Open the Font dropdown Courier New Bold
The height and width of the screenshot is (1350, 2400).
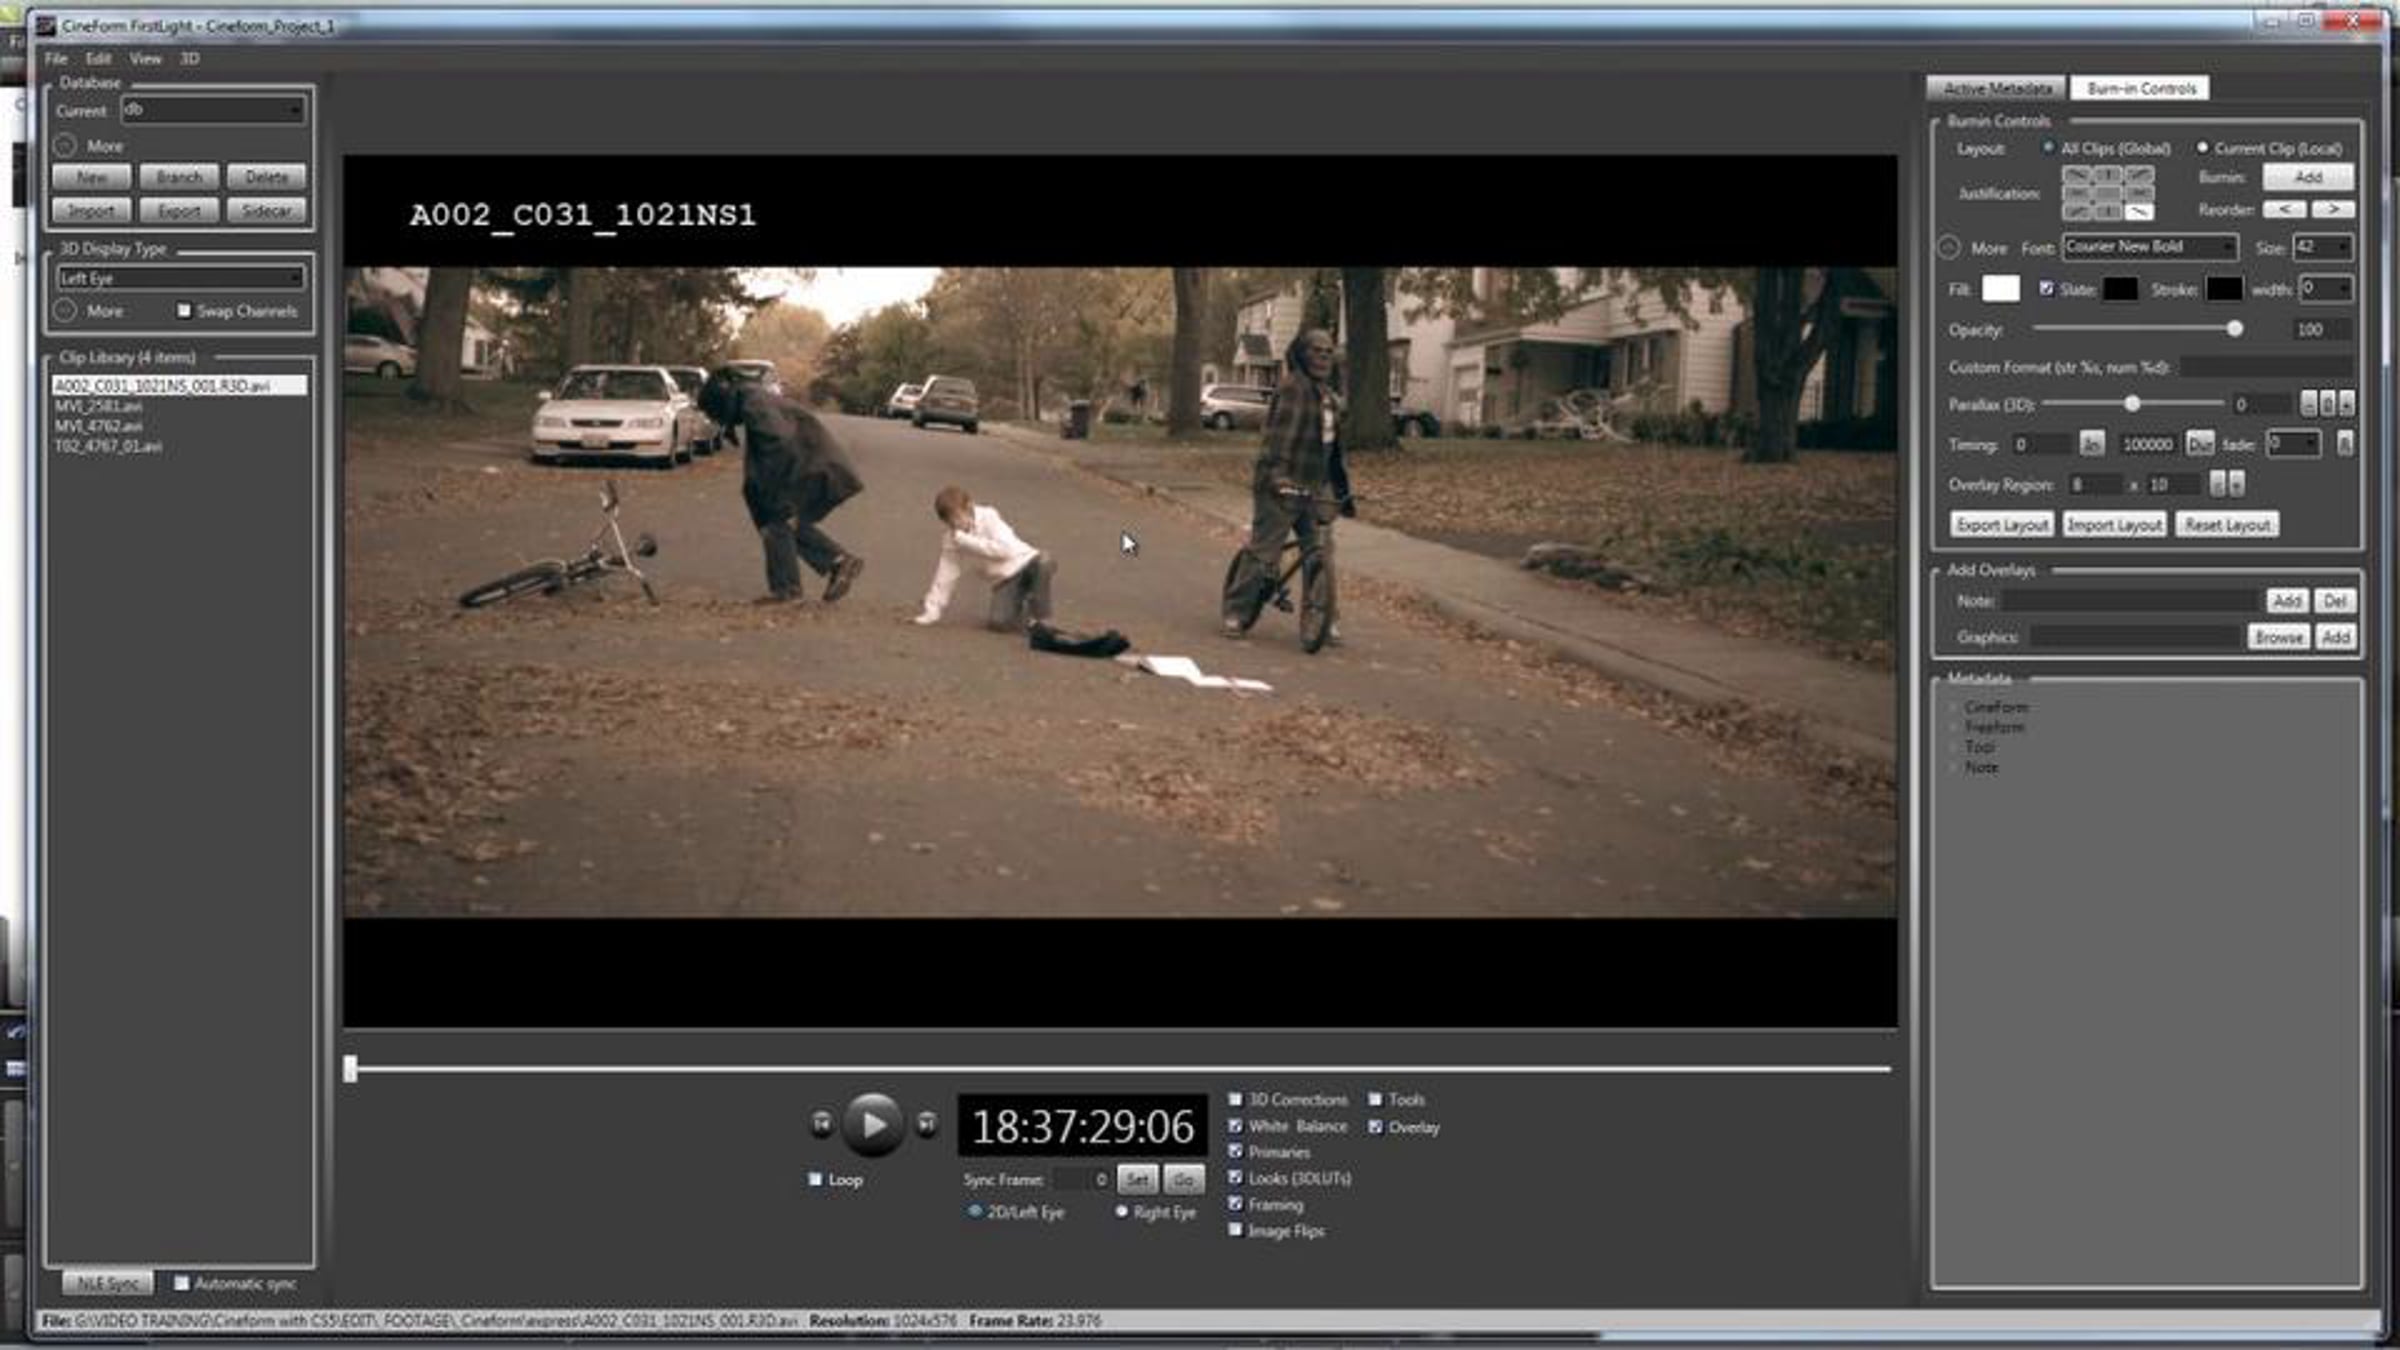coord(2149,247)
